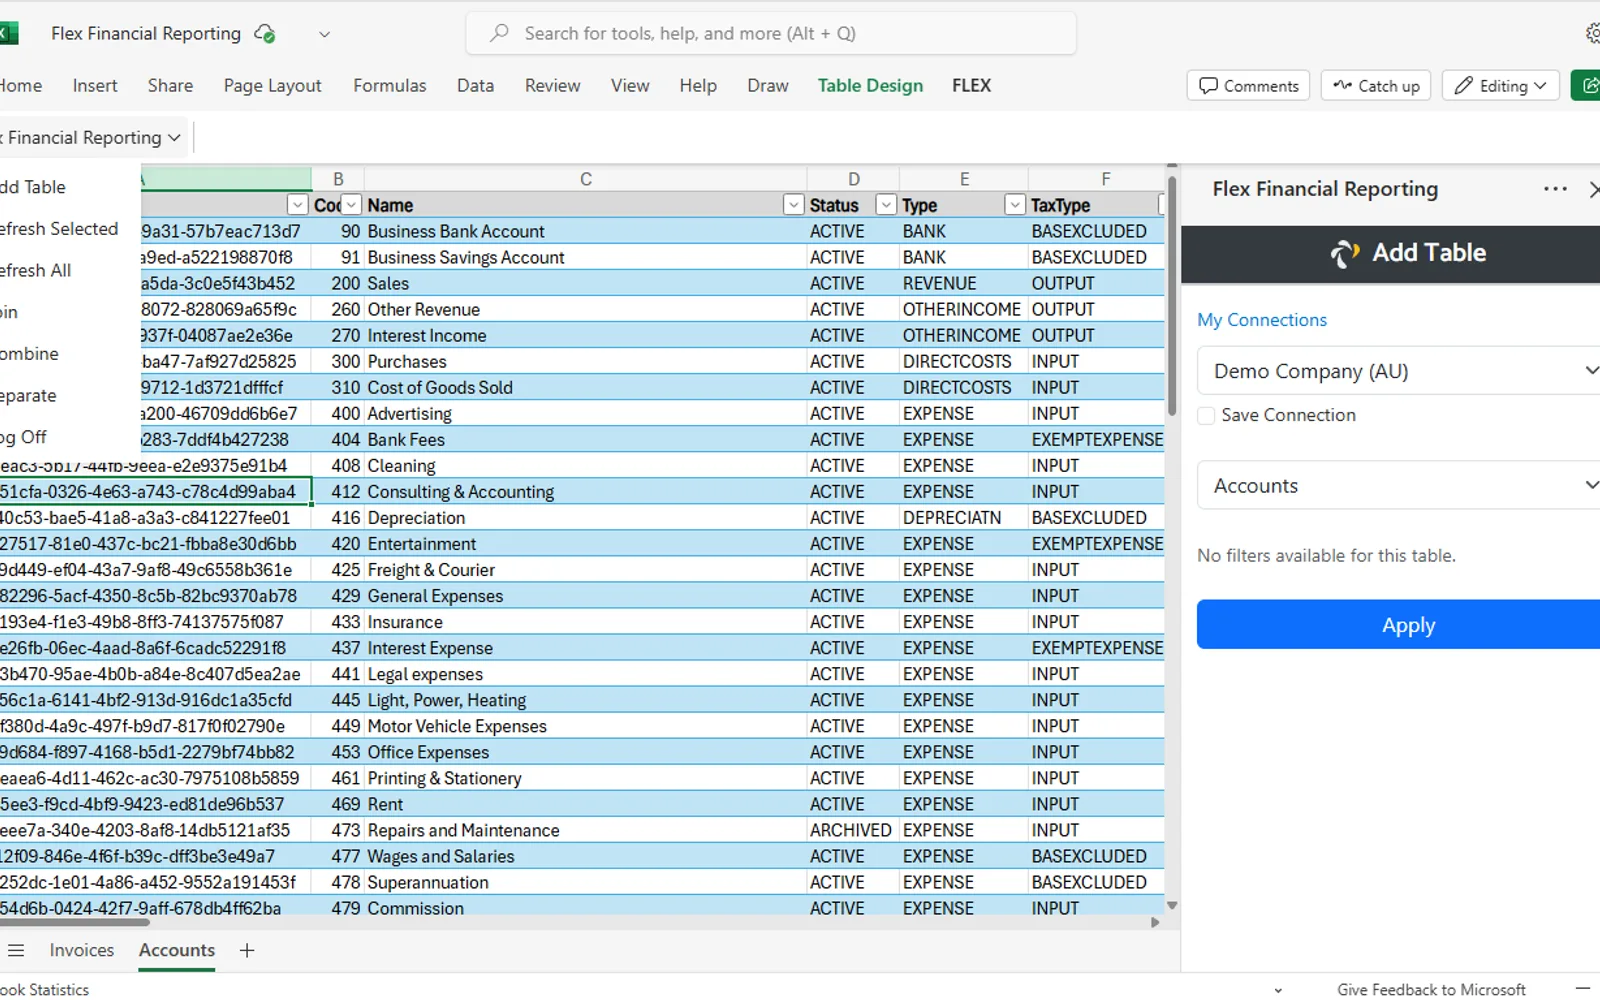Switch to the Invoices sheet tab
1600x1000 pixels.
[x=81, y=950]
